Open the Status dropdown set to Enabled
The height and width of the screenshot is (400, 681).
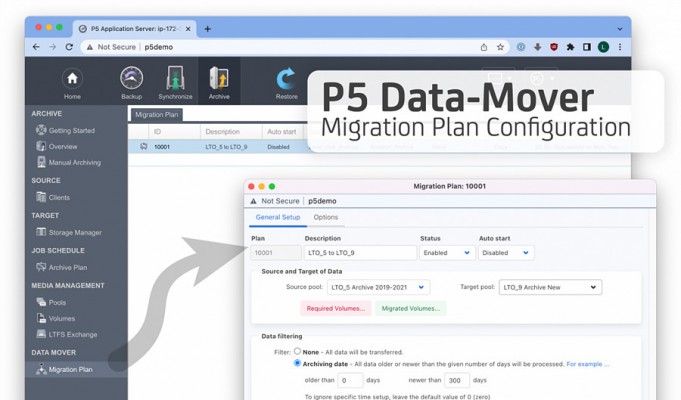coord(446,253)
